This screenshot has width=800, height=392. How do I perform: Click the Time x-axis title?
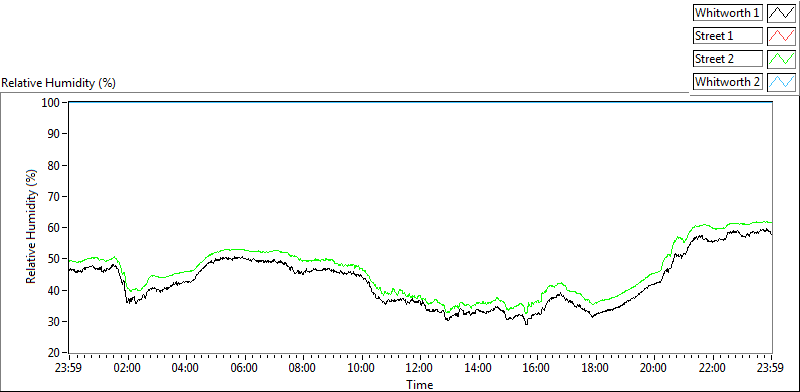[x=420, y=384]
